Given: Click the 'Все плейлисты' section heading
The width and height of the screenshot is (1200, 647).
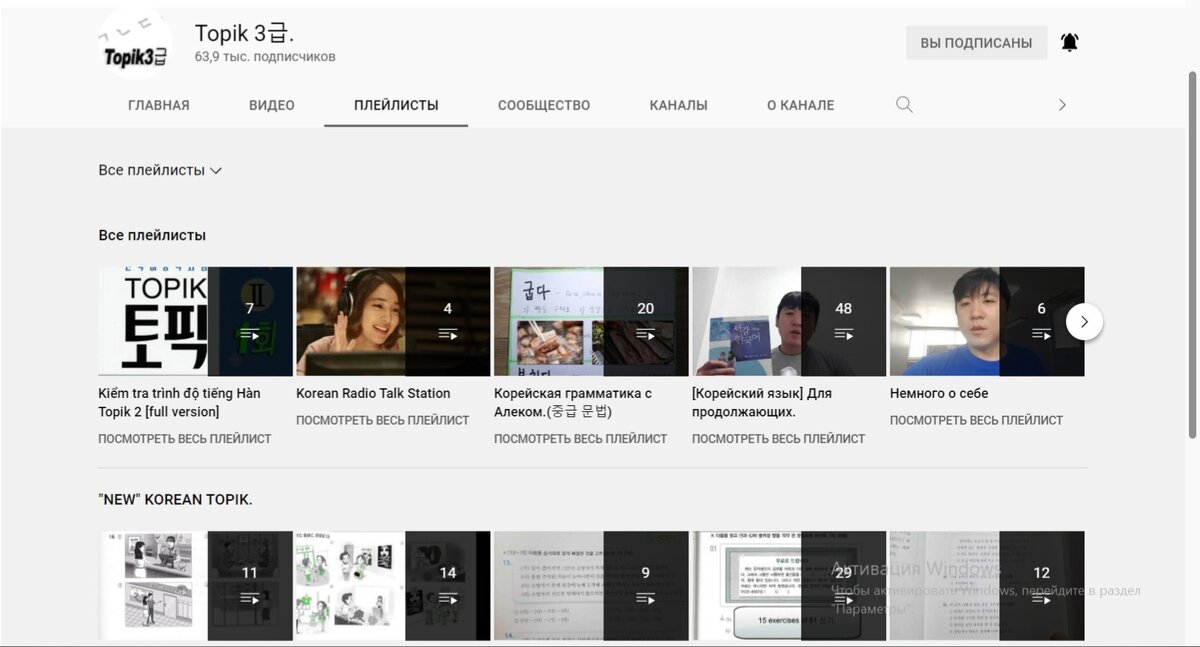Looking at the screenshot, I should 152,235.
